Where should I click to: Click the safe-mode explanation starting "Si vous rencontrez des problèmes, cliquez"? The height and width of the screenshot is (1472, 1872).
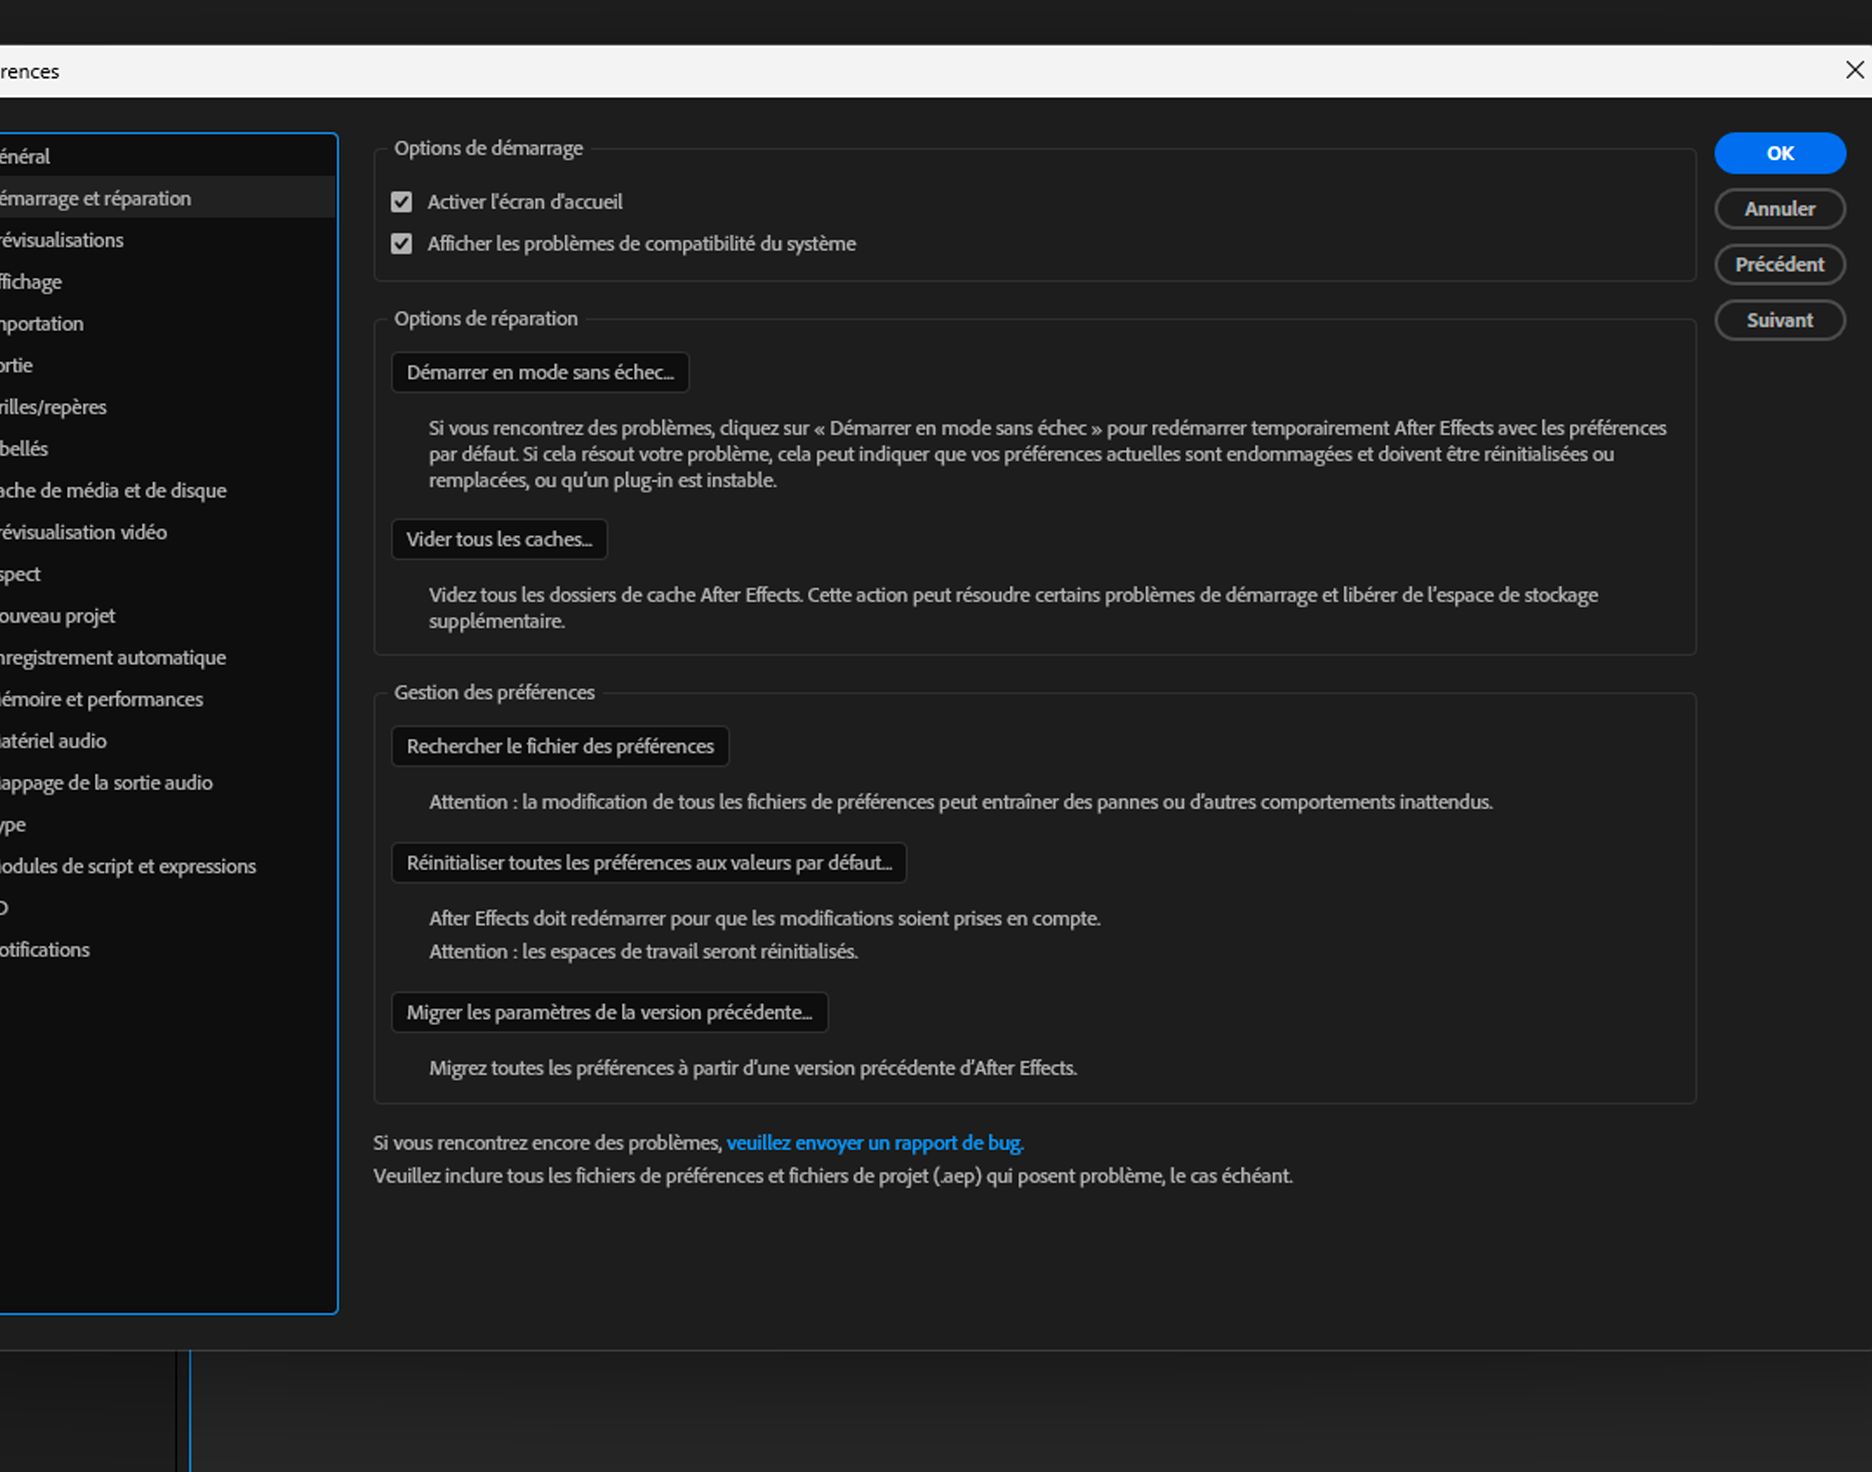pos(1048,454)
